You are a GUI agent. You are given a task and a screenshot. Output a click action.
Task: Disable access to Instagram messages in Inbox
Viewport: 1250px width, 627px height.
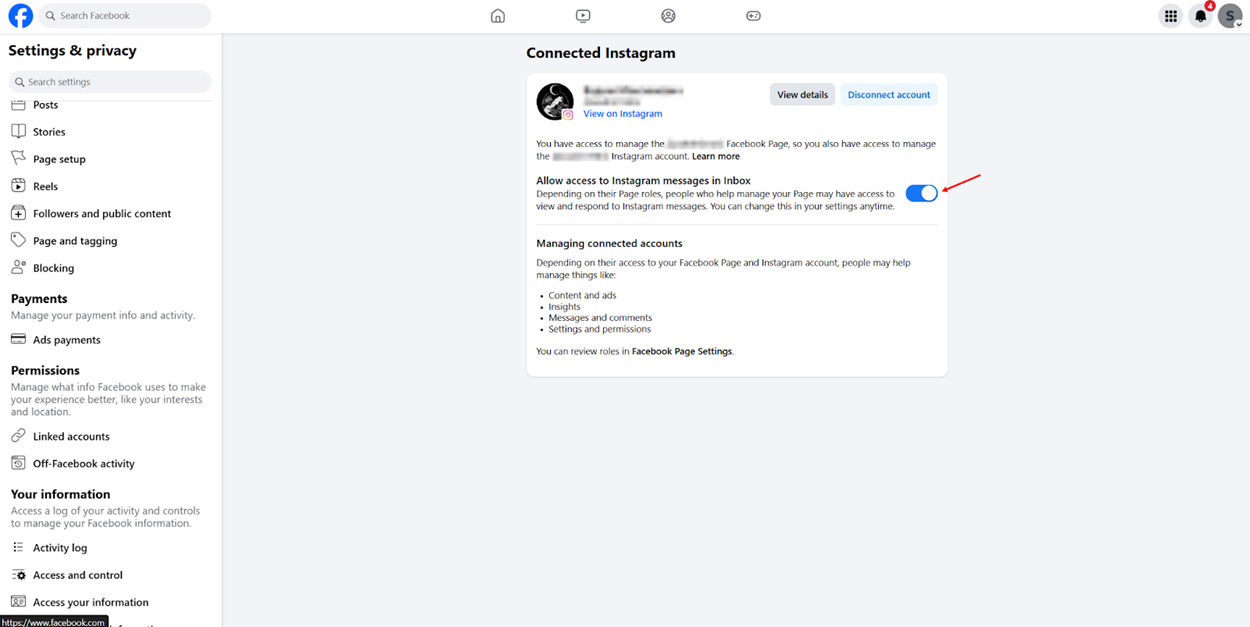(921, 192)
